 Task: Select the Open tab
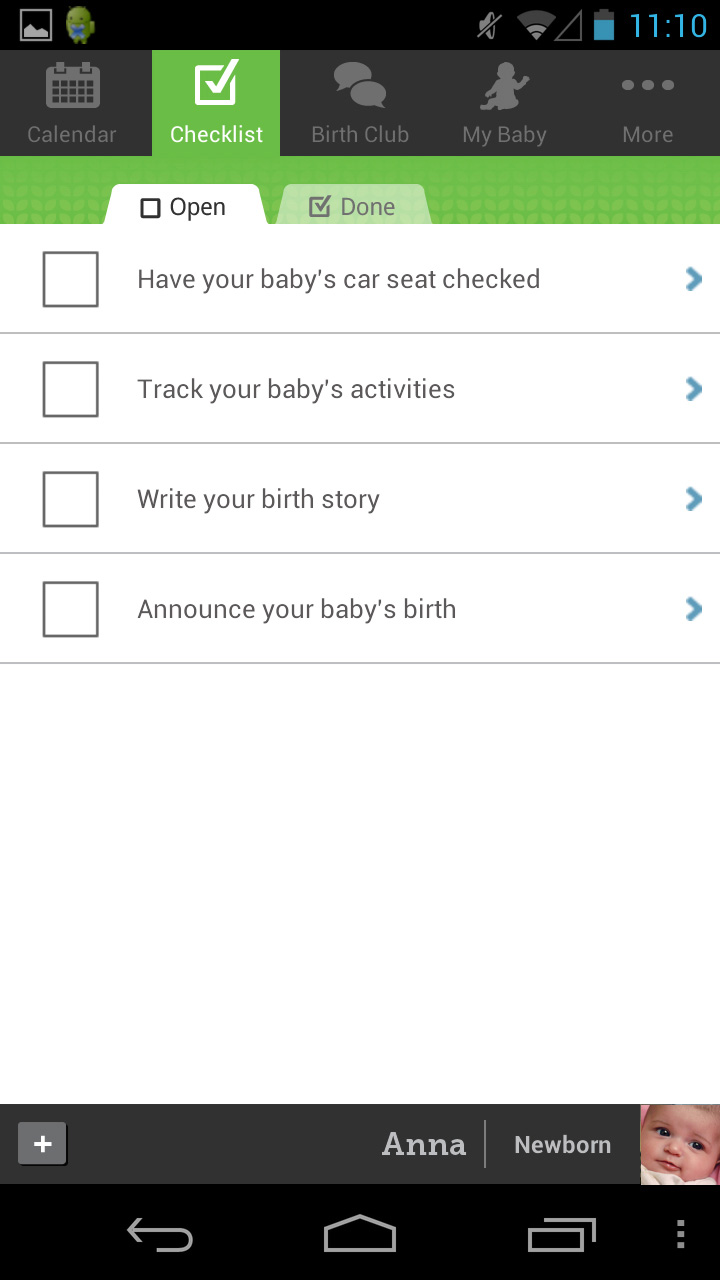184,207
